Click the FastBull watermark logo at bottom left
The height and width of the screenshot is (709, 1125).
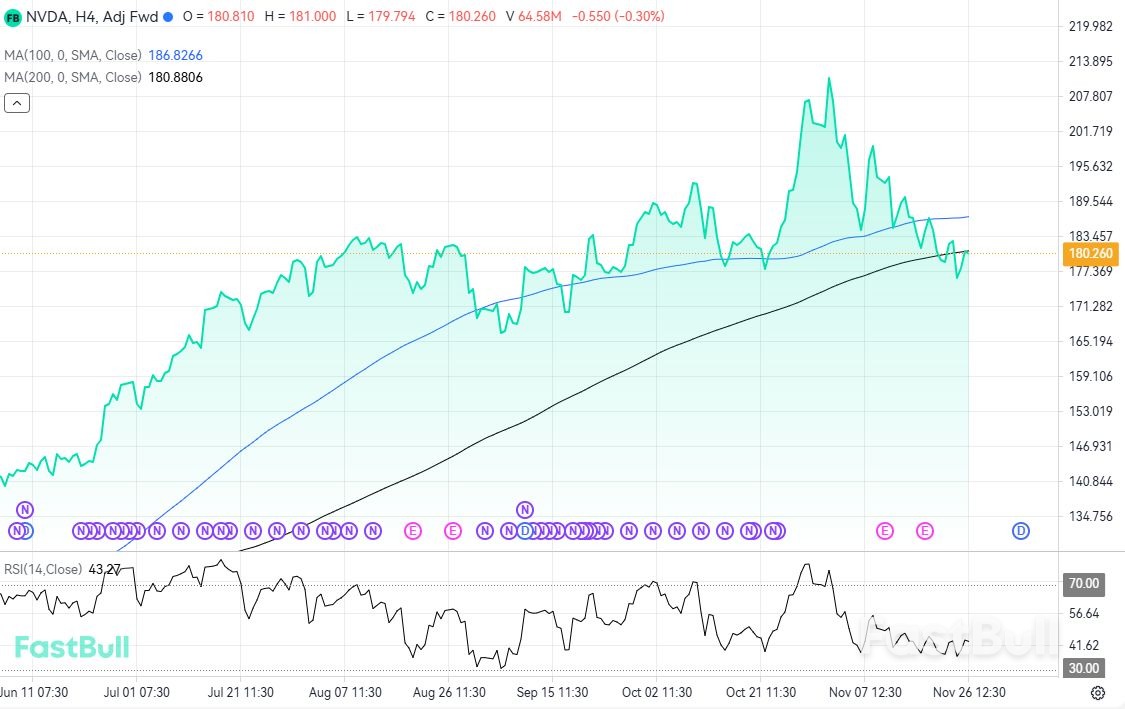tap(72, 647)
